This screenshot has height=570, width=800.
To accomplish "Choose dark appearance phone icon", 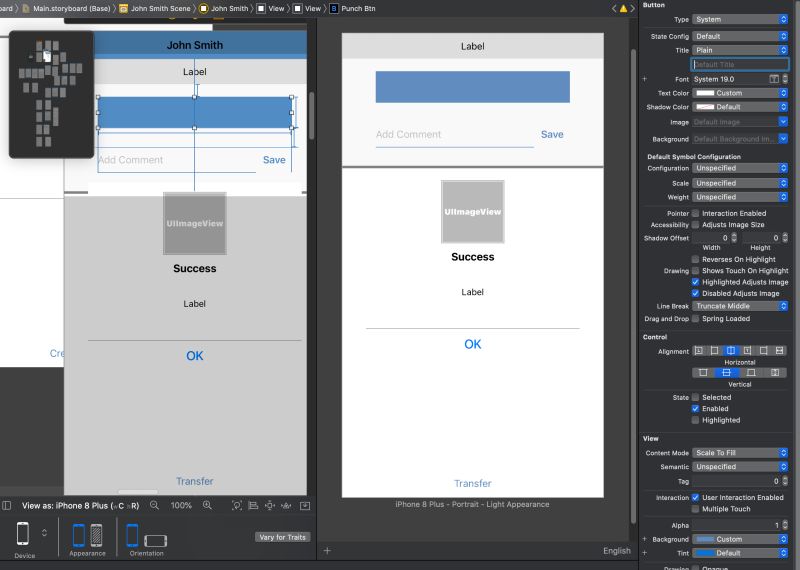I will coord(96,535).
